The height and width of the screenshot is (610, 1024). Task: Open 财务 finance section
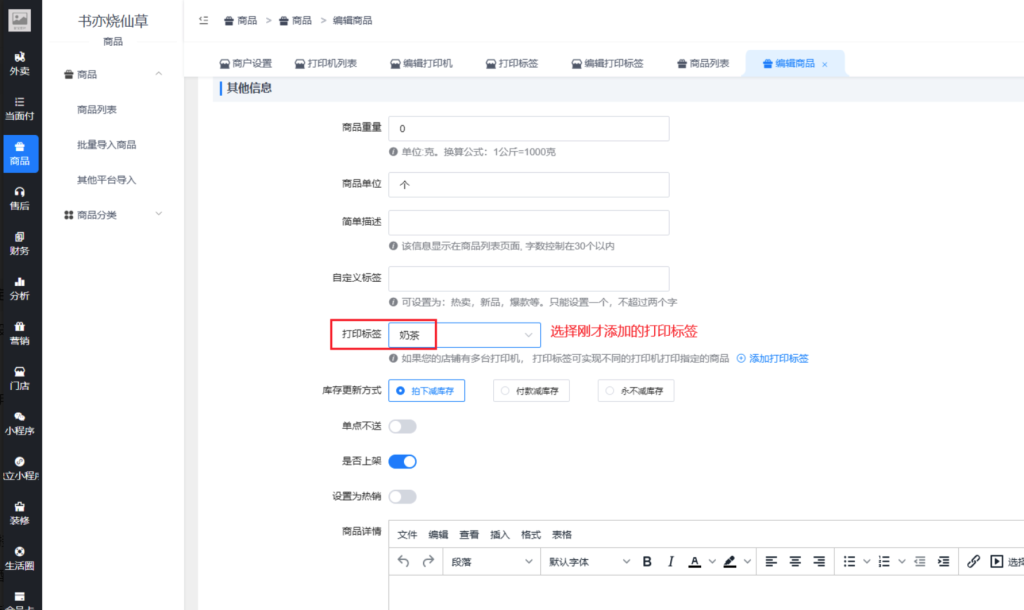click(19, 243)
